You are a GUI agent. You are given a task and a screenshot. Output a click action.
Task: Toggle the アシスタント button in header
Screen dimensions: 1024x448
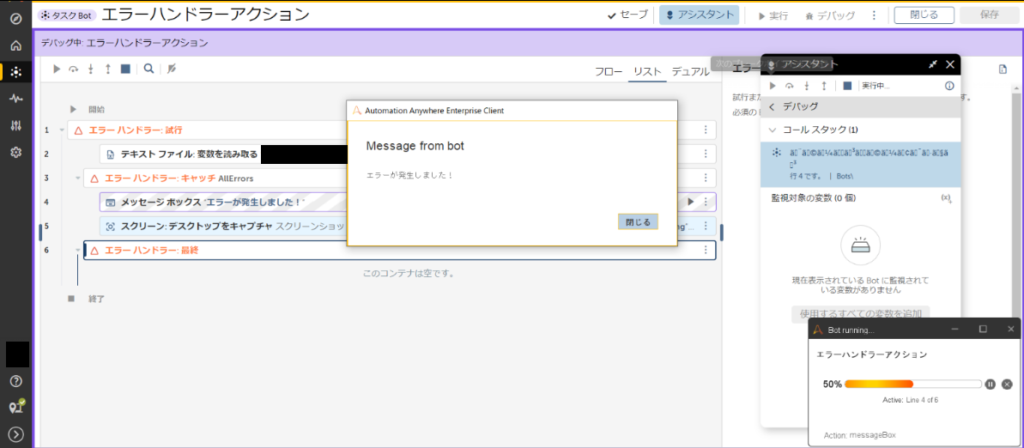[699, 15]
